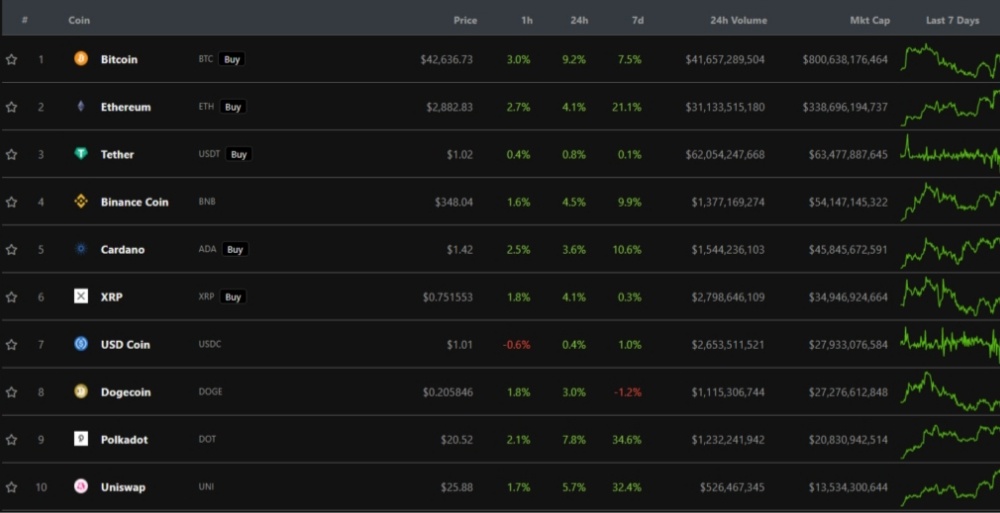Open the XRP coin name link

pos(112,296)
